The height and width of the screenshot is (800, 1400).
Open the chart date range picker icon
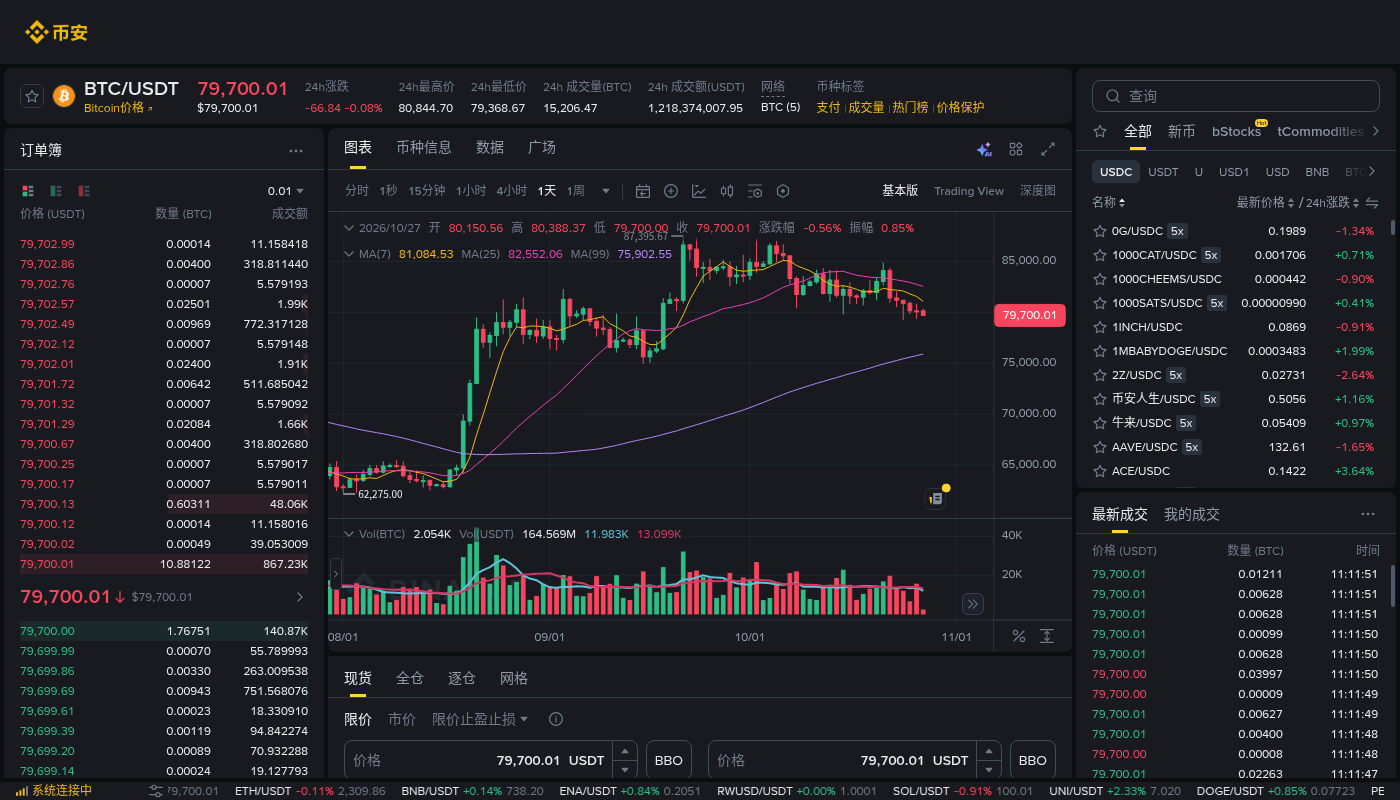pyautogui.click(x=643, y=191)
